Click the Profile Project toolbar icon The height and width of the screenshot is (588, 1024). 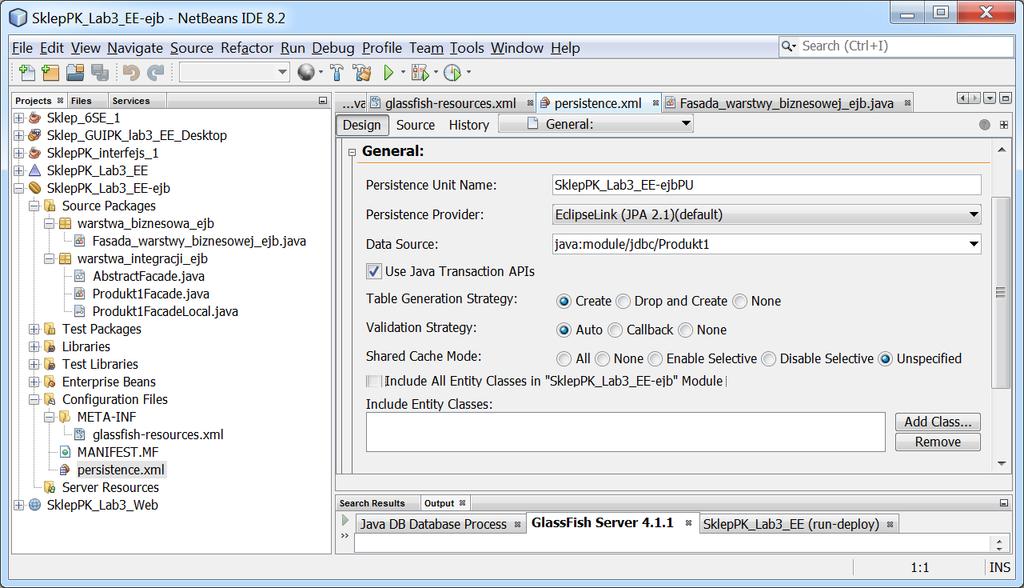(452, 73)
